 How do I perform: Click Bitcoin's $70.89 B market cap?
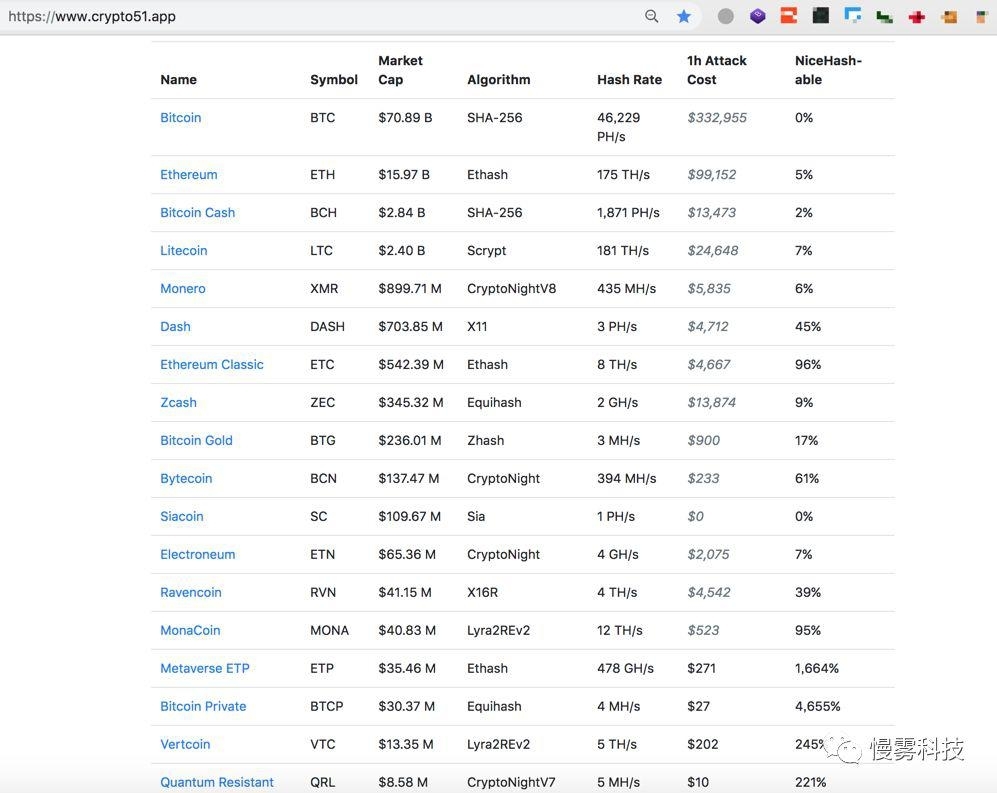405,118
